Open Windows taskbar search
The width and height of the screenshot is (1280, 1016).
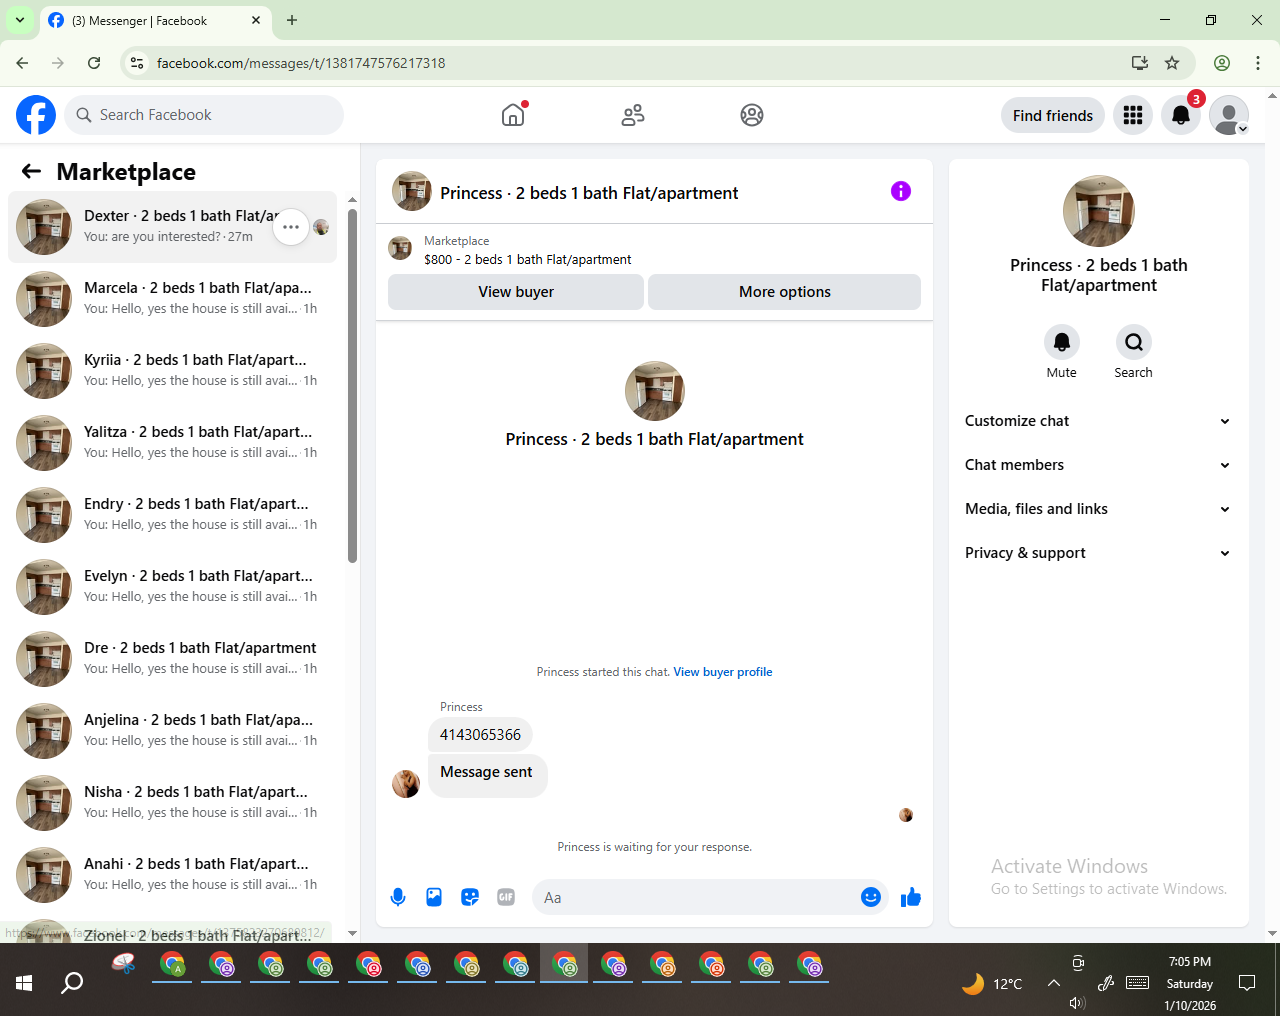pos(72,983)
